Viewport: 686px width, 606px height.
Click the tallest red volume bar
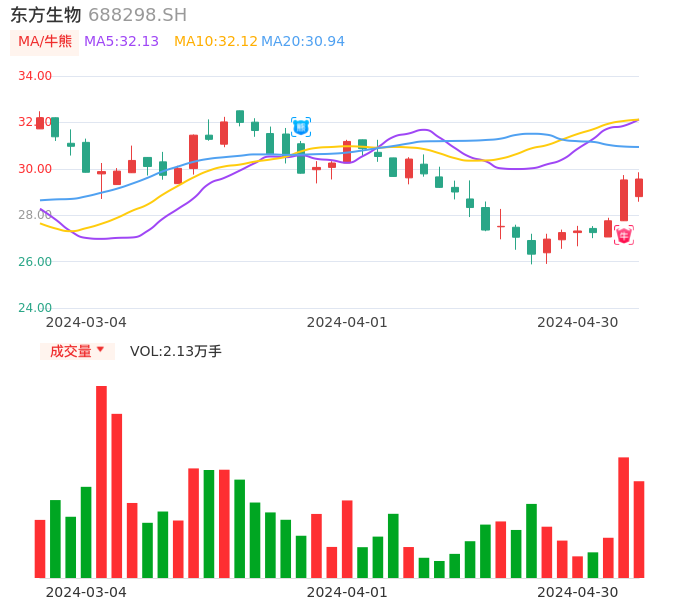[101, 480]
